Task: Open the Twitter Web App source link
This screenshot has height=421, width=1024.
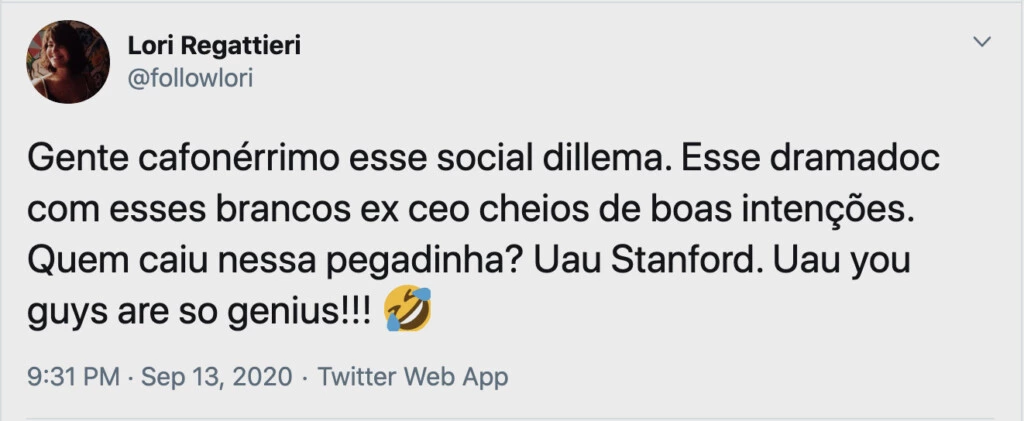Action: (413, 377)
